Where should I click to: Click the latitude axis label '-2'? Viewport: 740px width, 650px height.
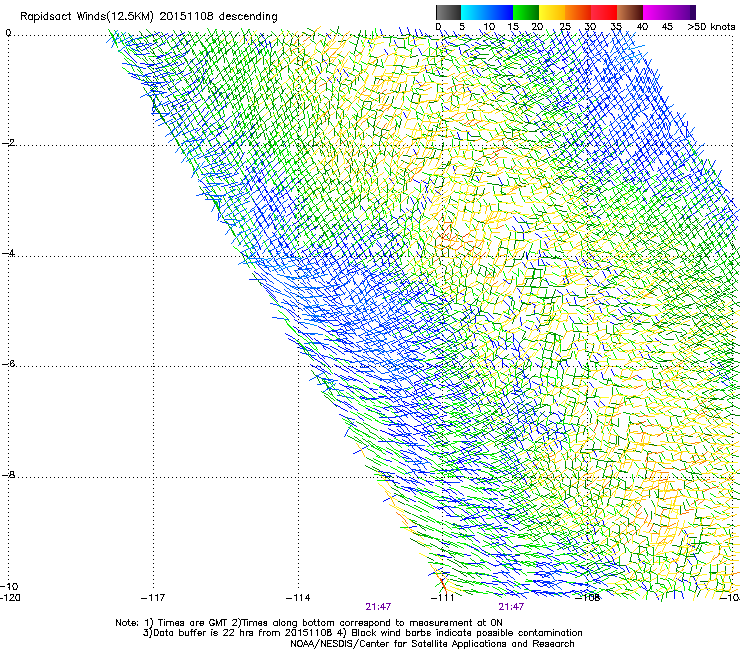pos(8,143)
